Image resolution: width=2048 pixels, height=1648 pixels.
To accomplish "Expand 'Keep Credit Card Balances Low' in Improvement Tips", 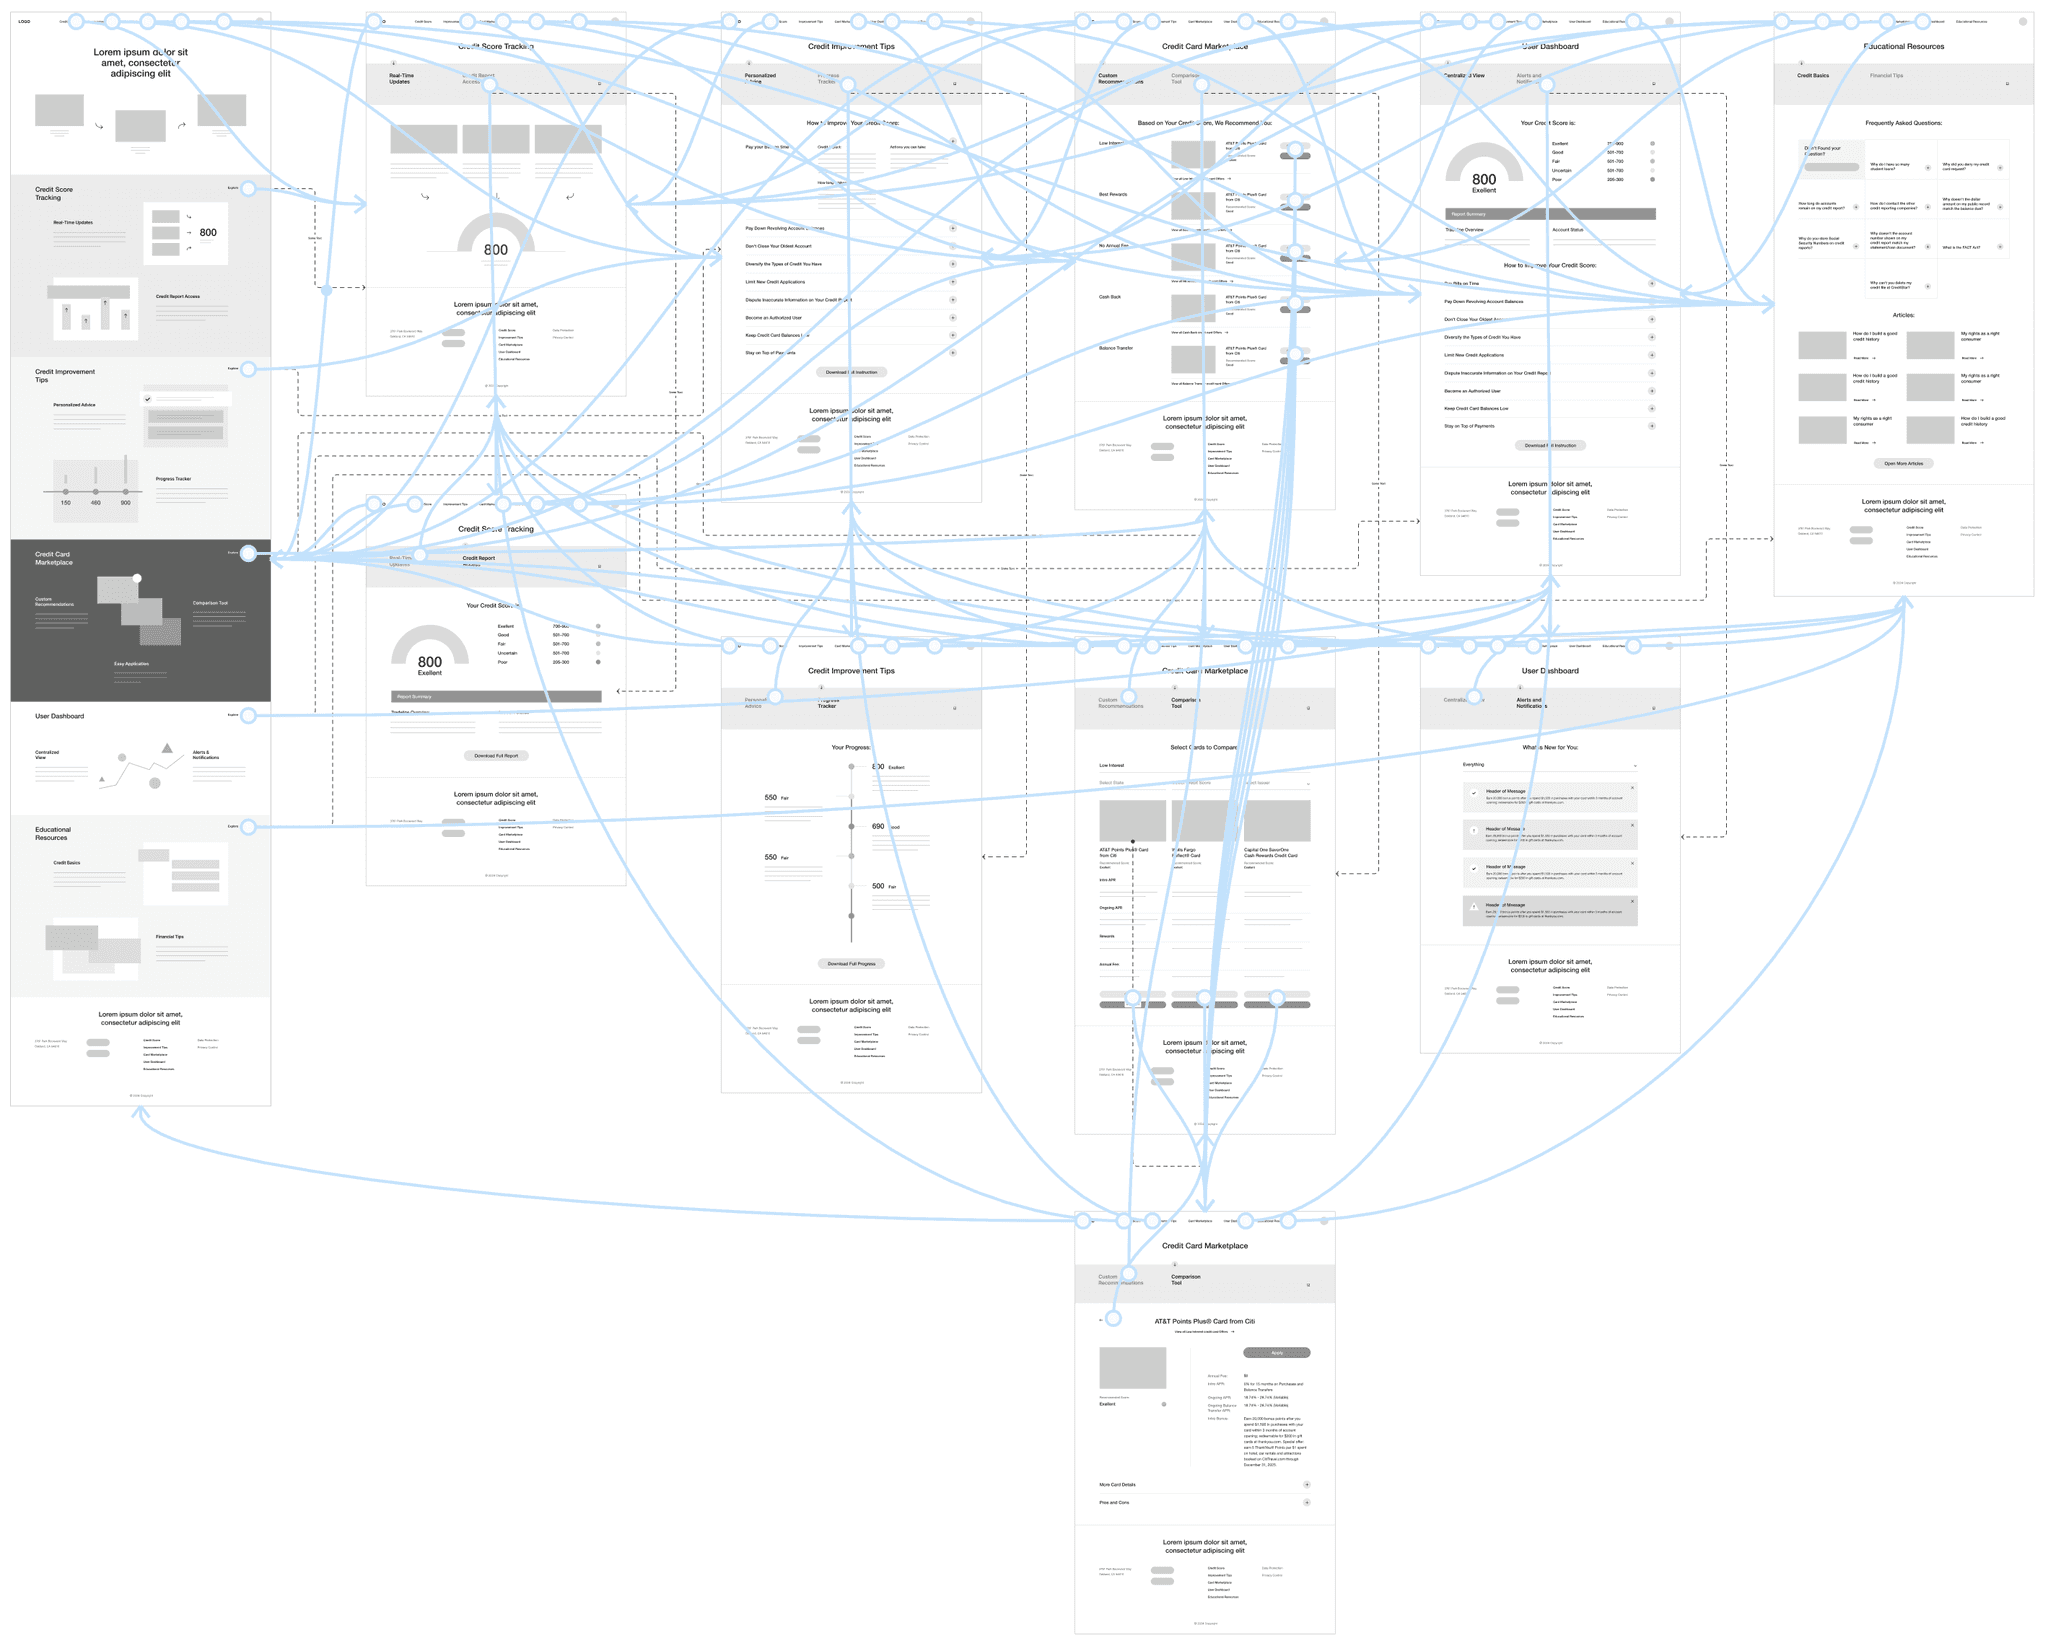I will 851,335.
